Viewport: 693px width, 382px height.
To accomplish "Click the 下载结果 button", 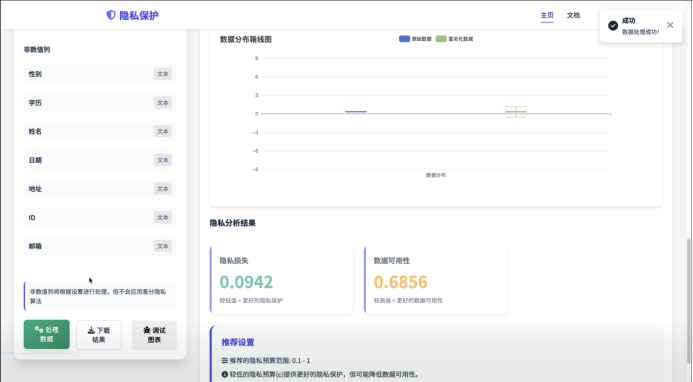I will 99,335.
